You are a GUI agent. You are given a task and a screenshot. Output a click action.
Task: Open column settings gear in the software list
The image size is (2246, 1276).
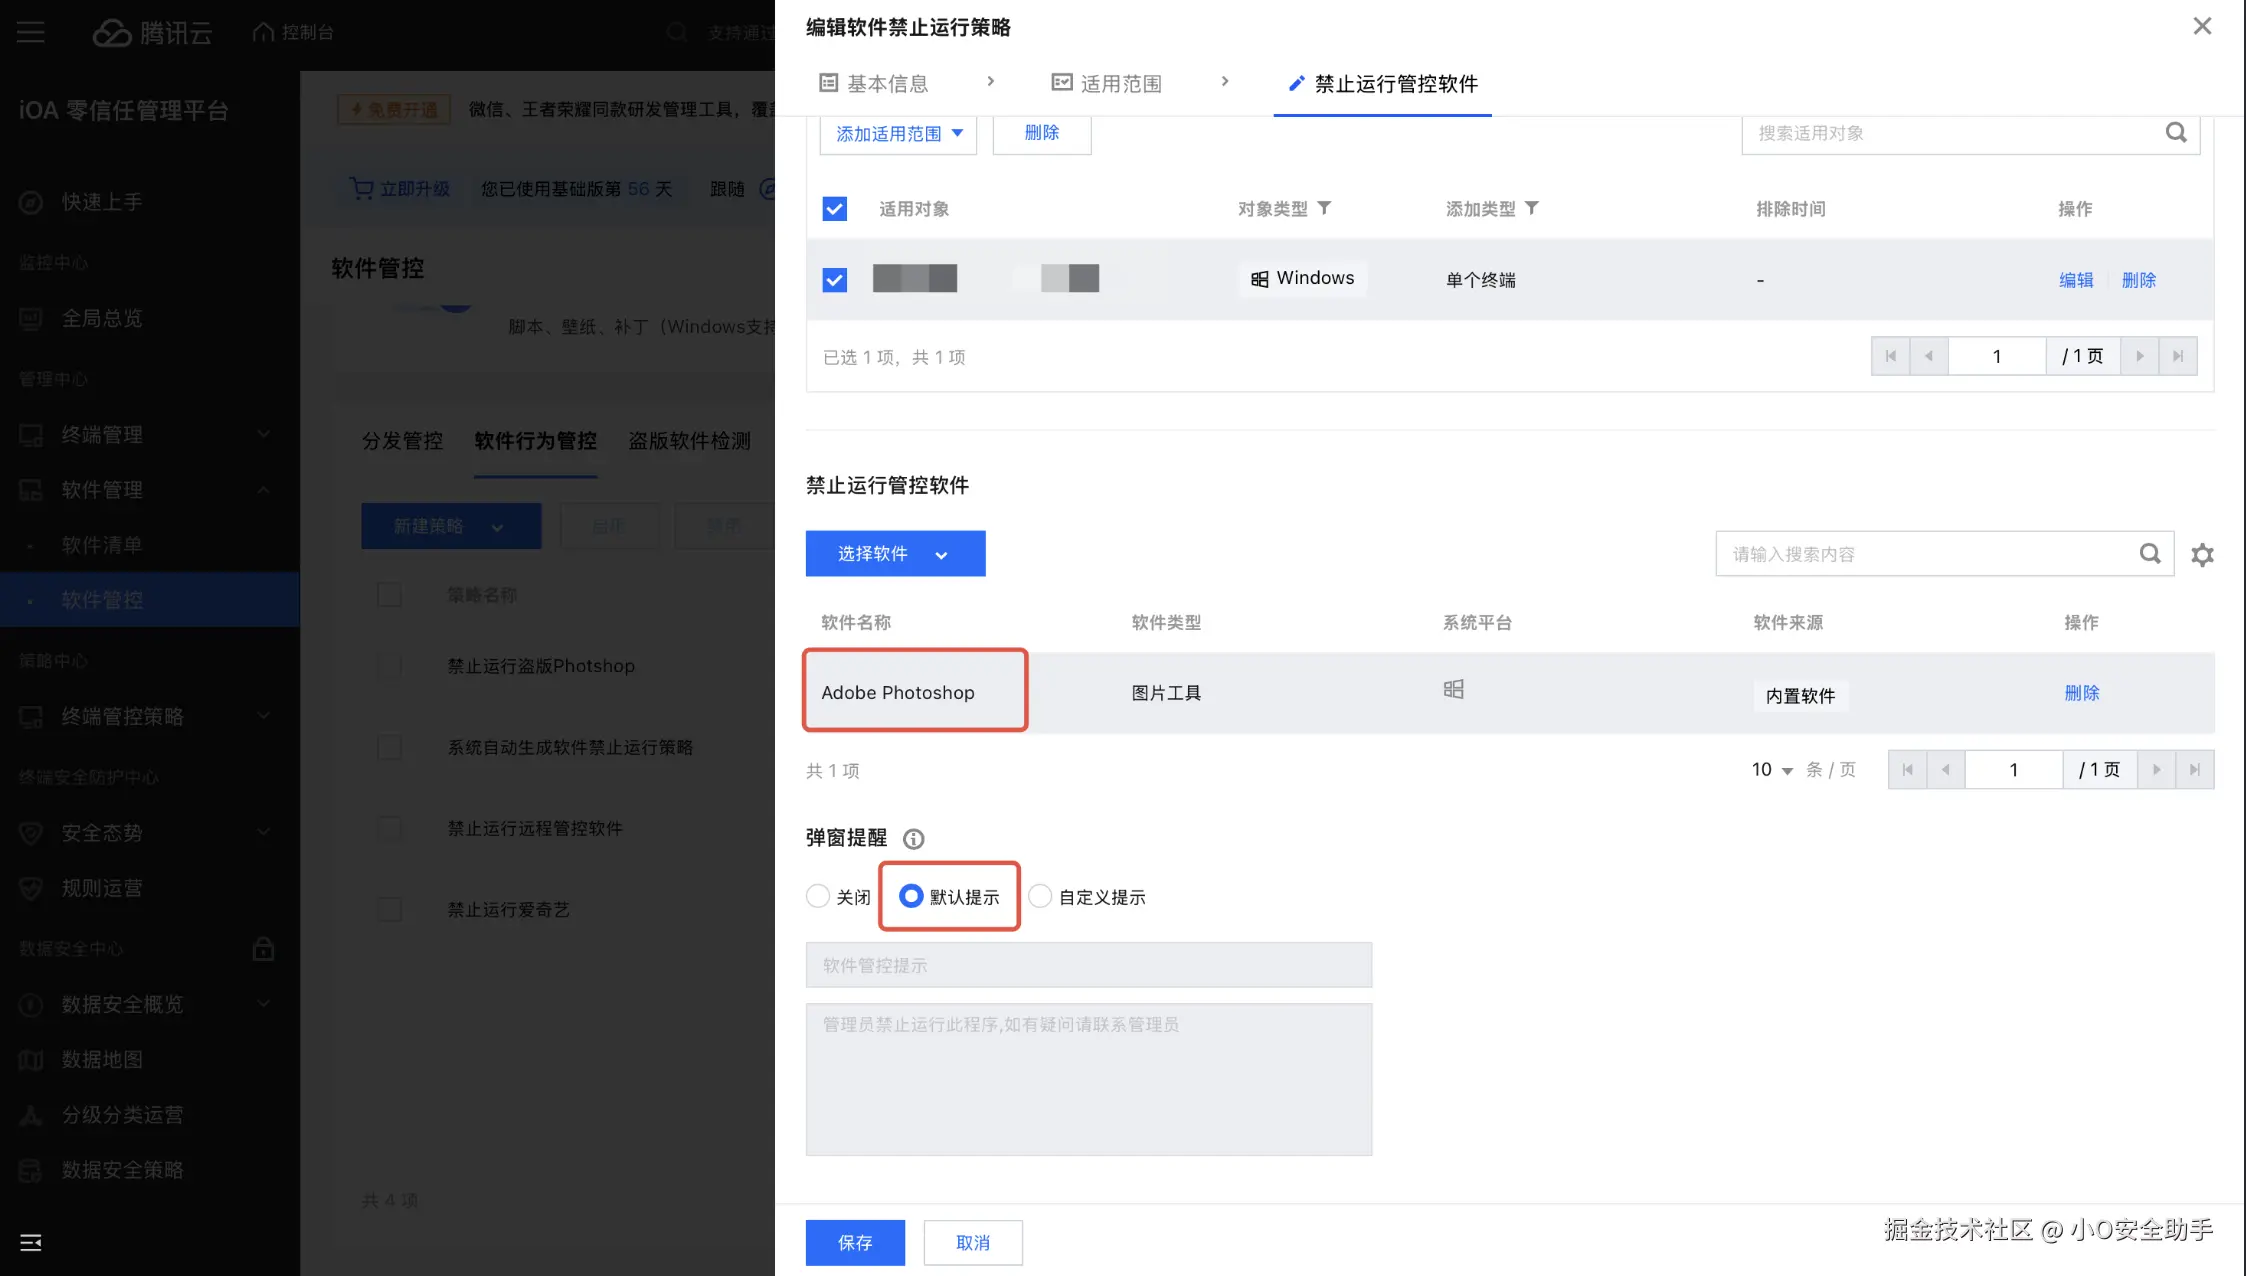[x=2202, y=553]
